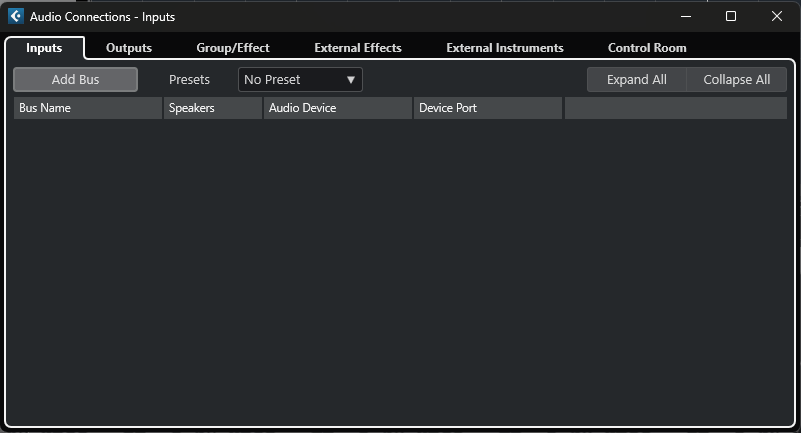Click the empty bus list area
The width and height of the screenshot is (801, 433).
(400, 270)
